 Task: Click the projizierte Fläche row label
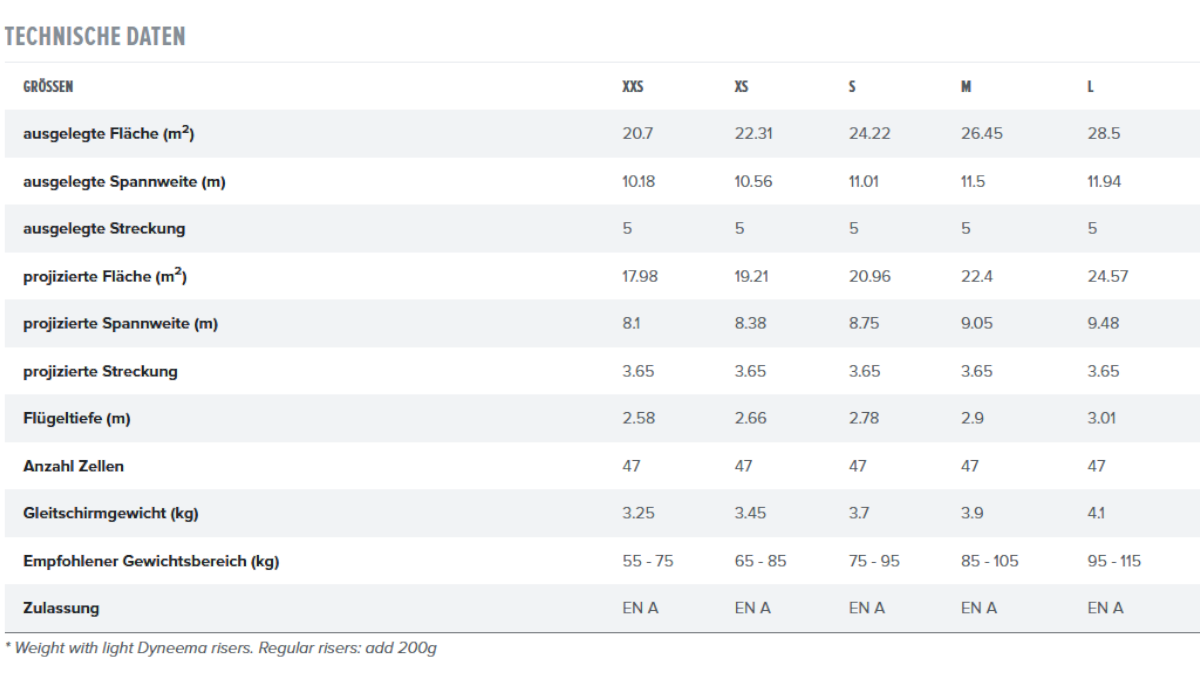(105, 276)
